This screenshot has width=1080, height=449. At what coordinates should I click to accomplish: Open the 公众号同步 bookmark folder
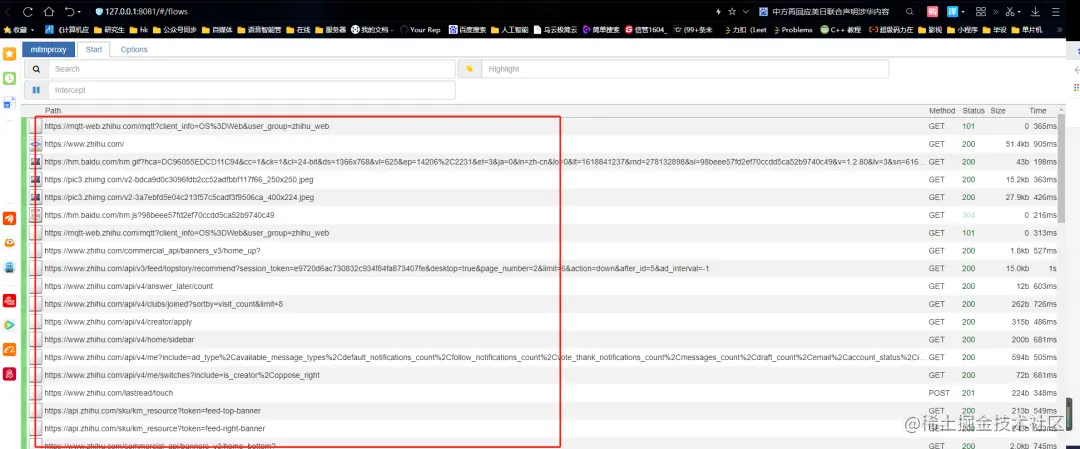click(x=174, y=30)
